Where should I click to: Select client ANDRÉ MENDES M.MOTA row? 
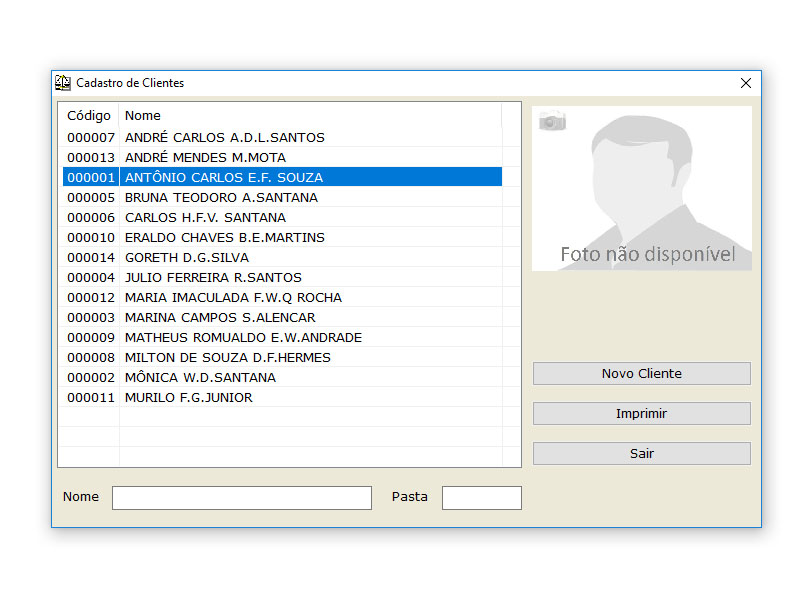click(205, 157)
